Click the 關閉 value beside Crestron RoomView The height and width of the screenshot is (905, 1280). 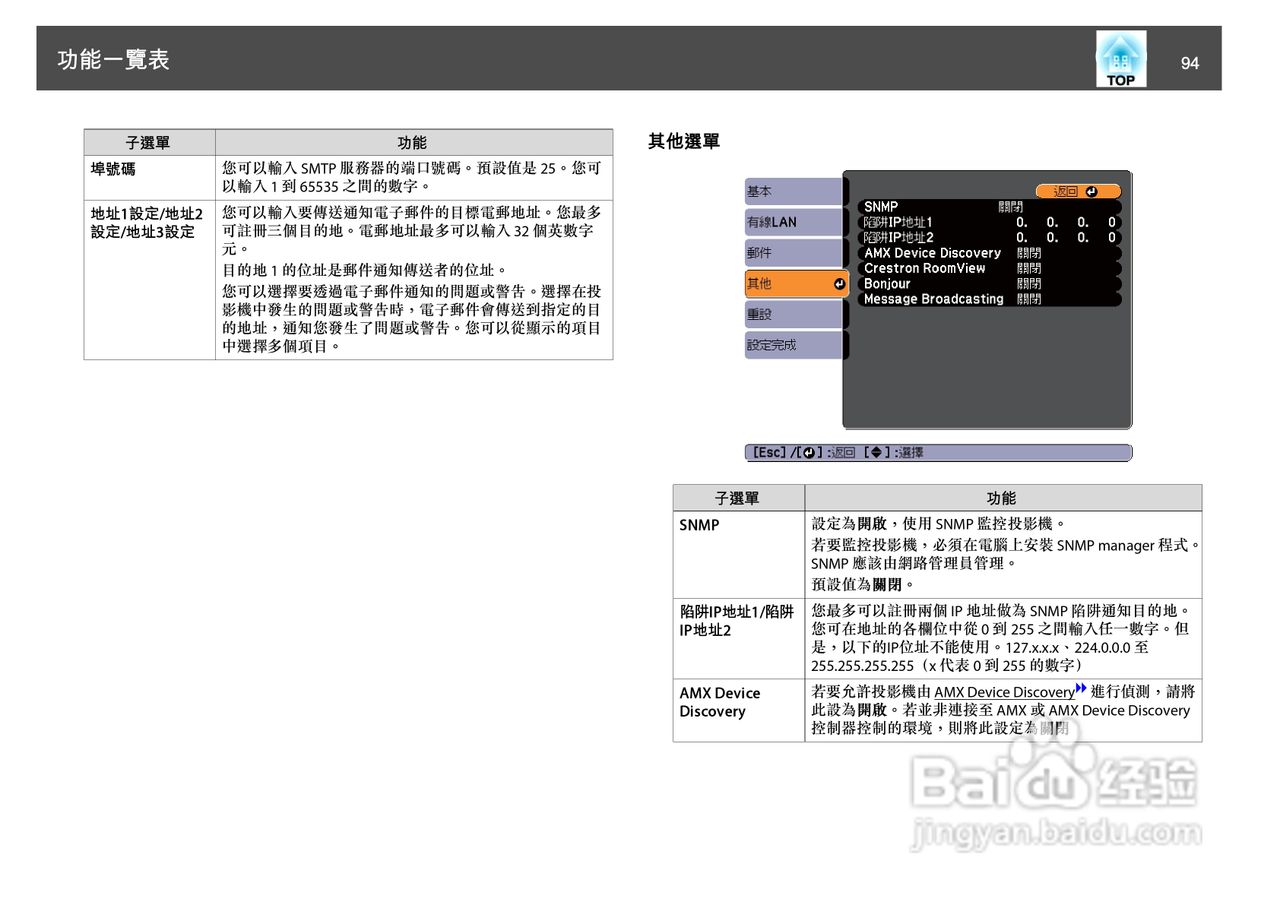click(1029, 268)
